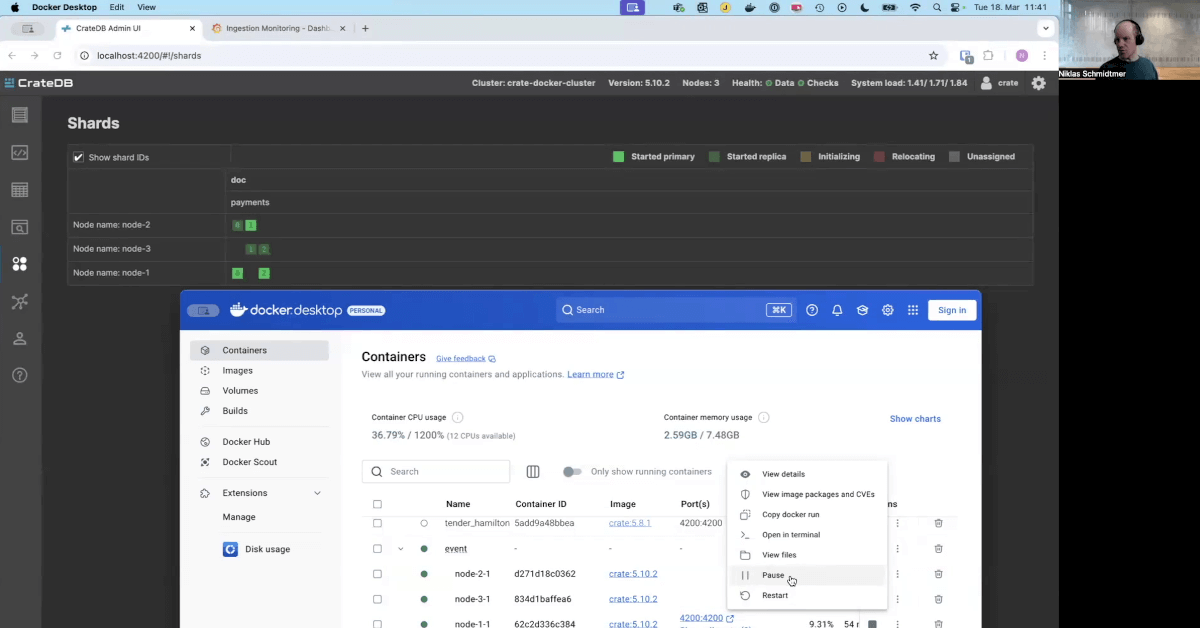
Task: Click shard 1 square on node-2 row
Action: (251, 225)
